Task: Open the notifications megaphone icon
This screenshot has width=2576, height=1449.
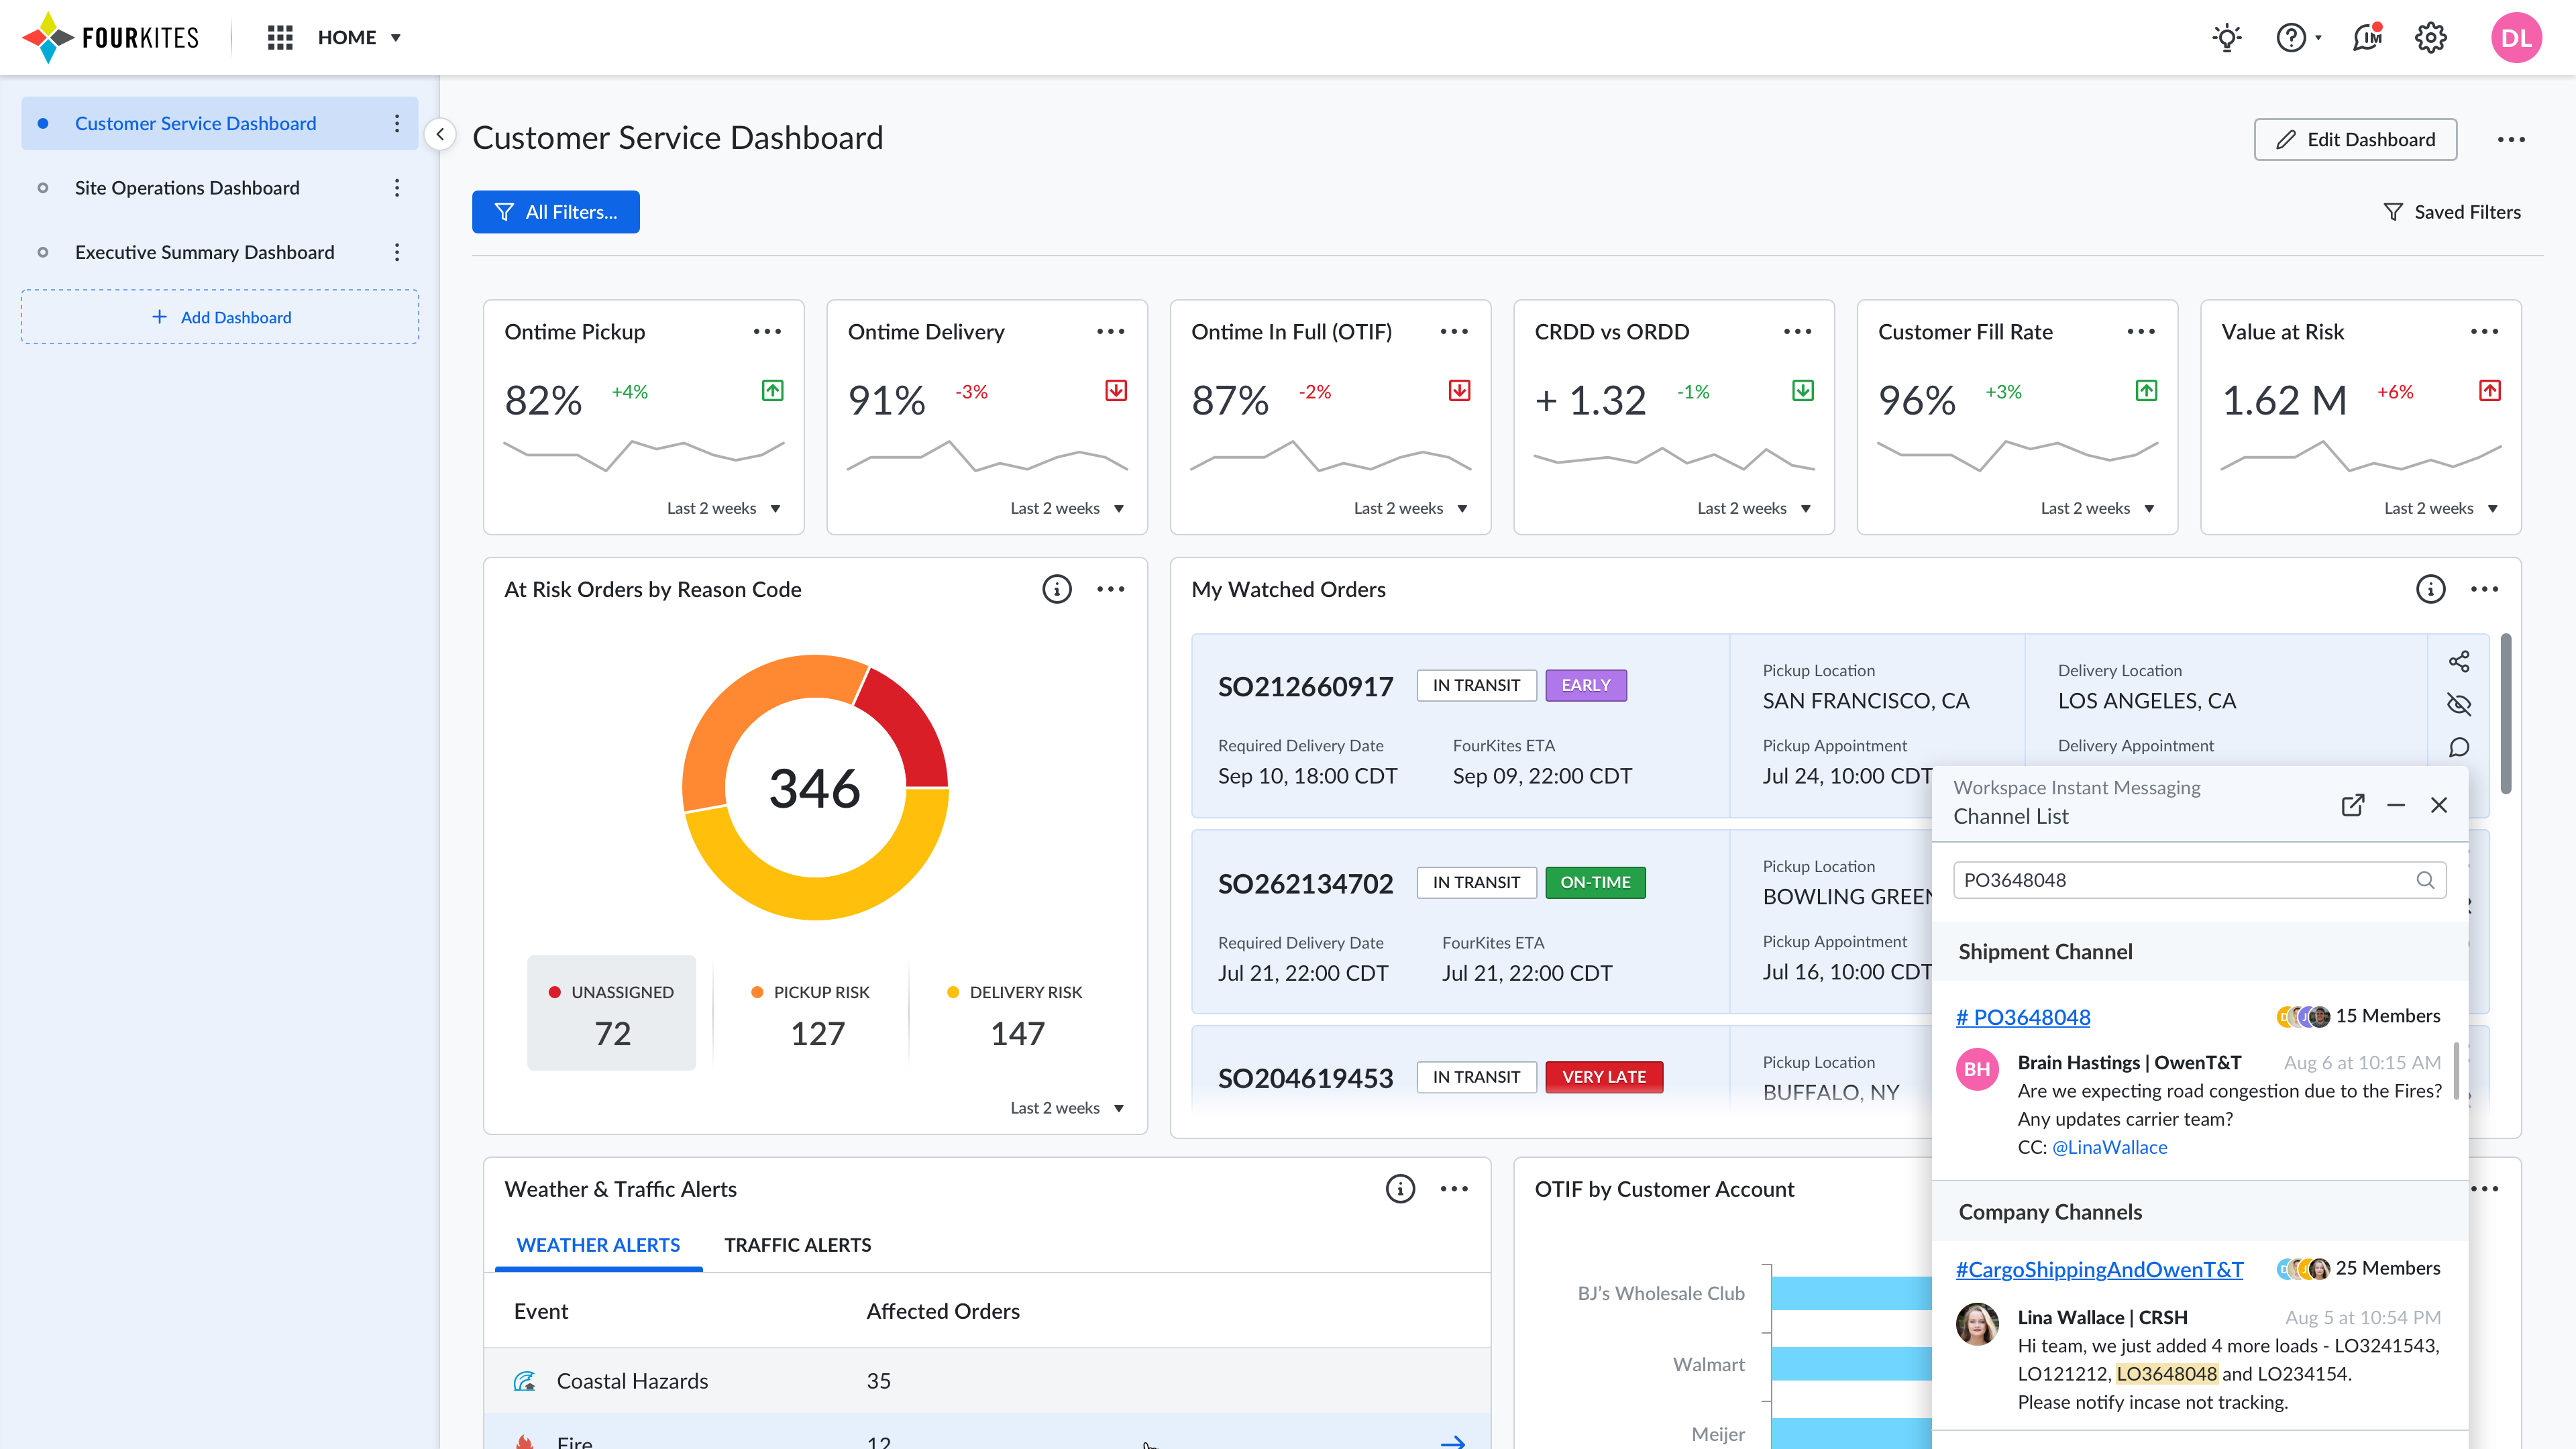Action: (2367, 37)
